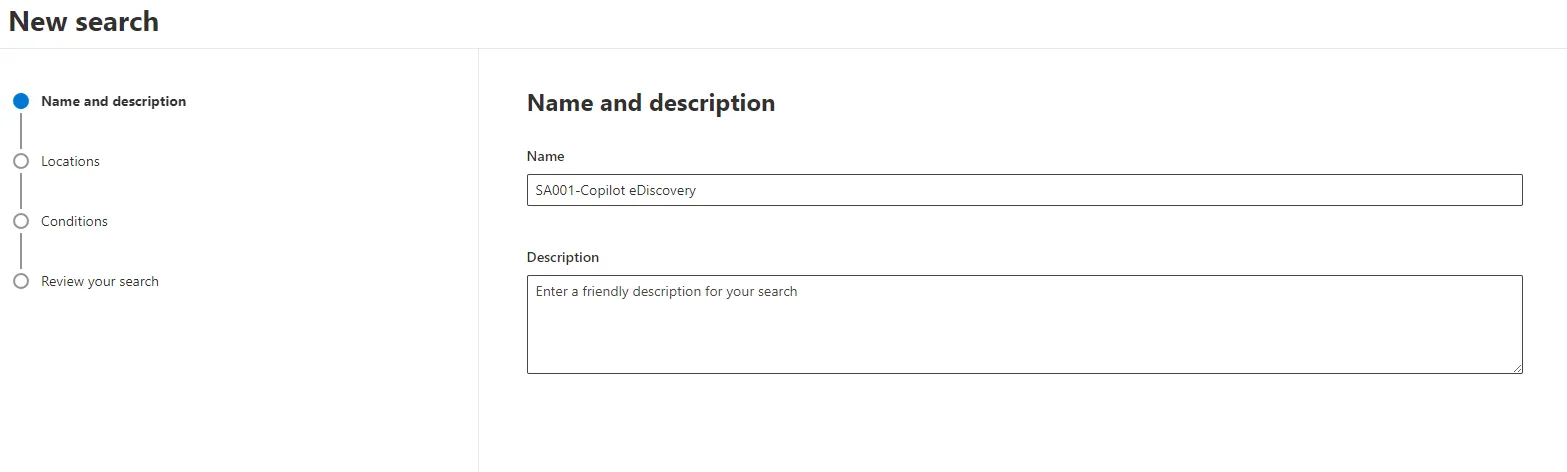
Task: Click the vertical divider beside the wizard steps
Action: pos(478,260)
